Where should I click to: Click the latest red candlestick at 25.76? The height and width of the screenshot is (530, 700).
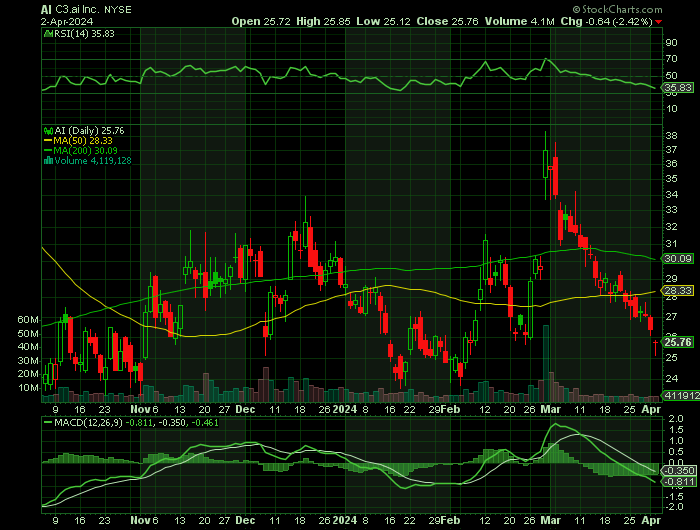tap(656, 348)
